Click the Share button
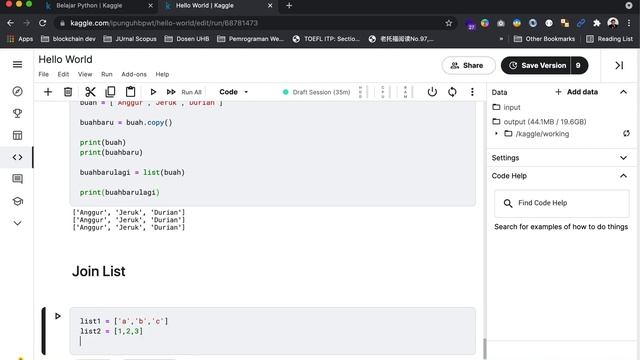This screenshot has height=360, width=640. 468,65
